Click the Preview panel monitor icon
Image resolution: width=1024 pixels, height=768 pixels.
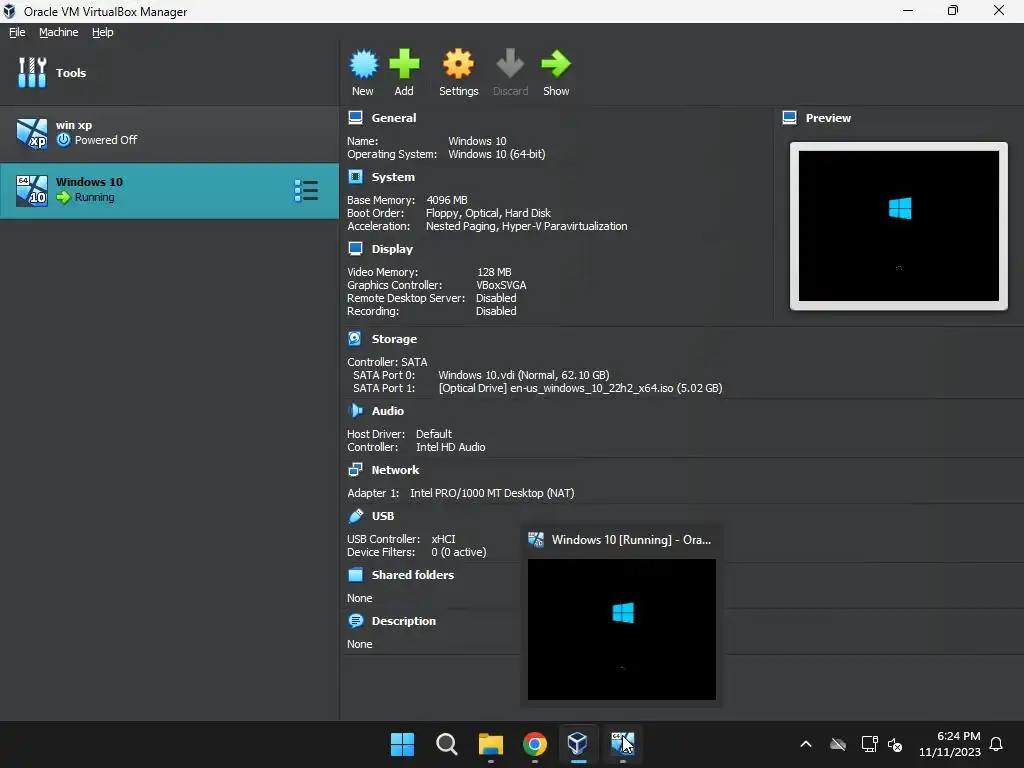click(x=790, y=118)
